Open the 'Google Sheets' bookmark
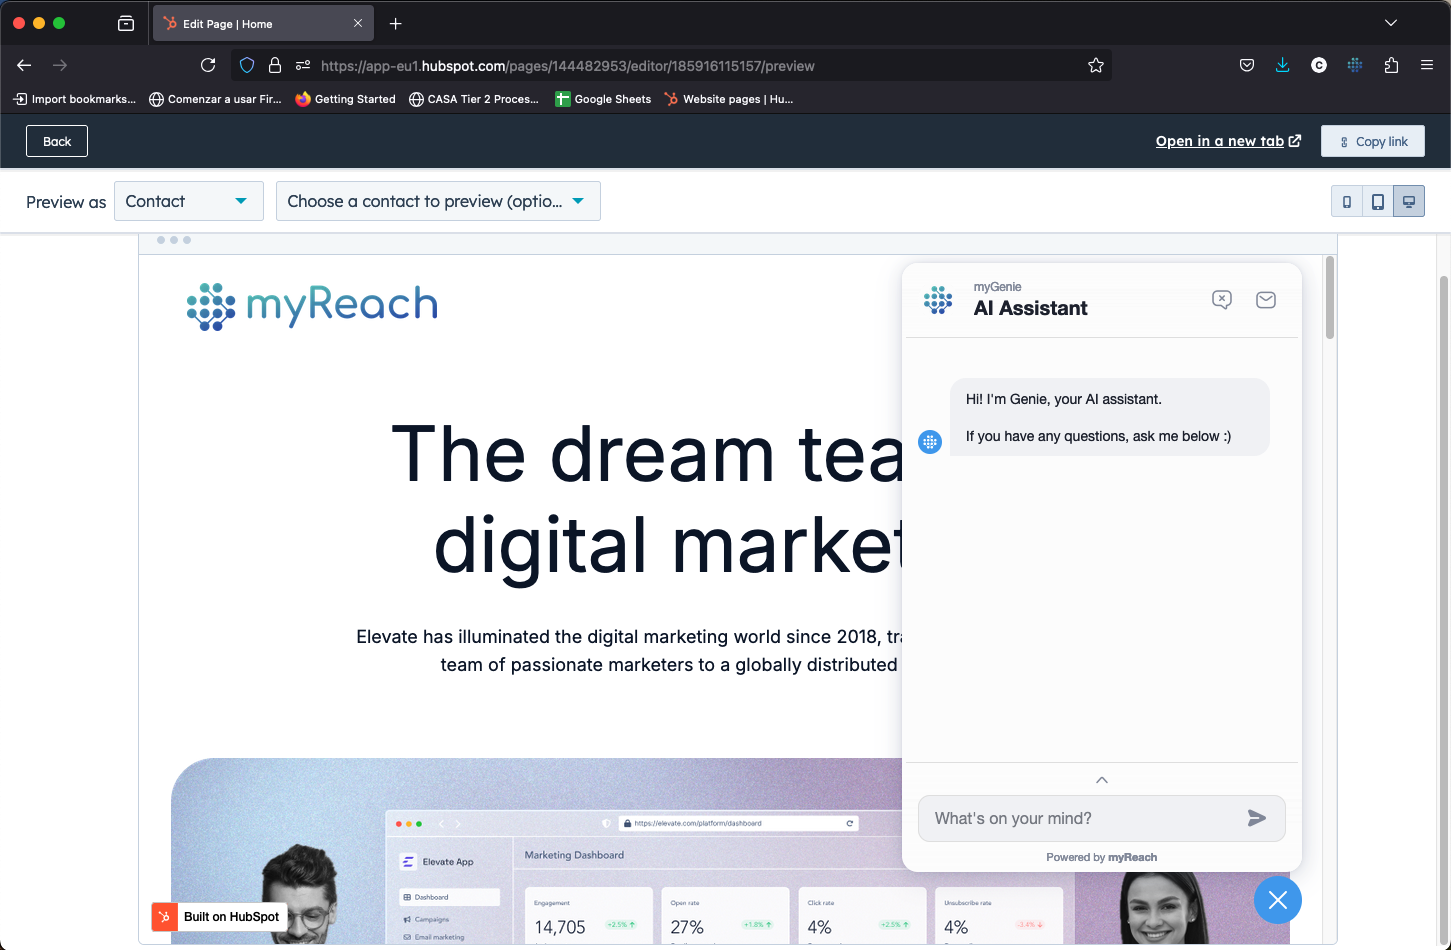 (603, 99)
